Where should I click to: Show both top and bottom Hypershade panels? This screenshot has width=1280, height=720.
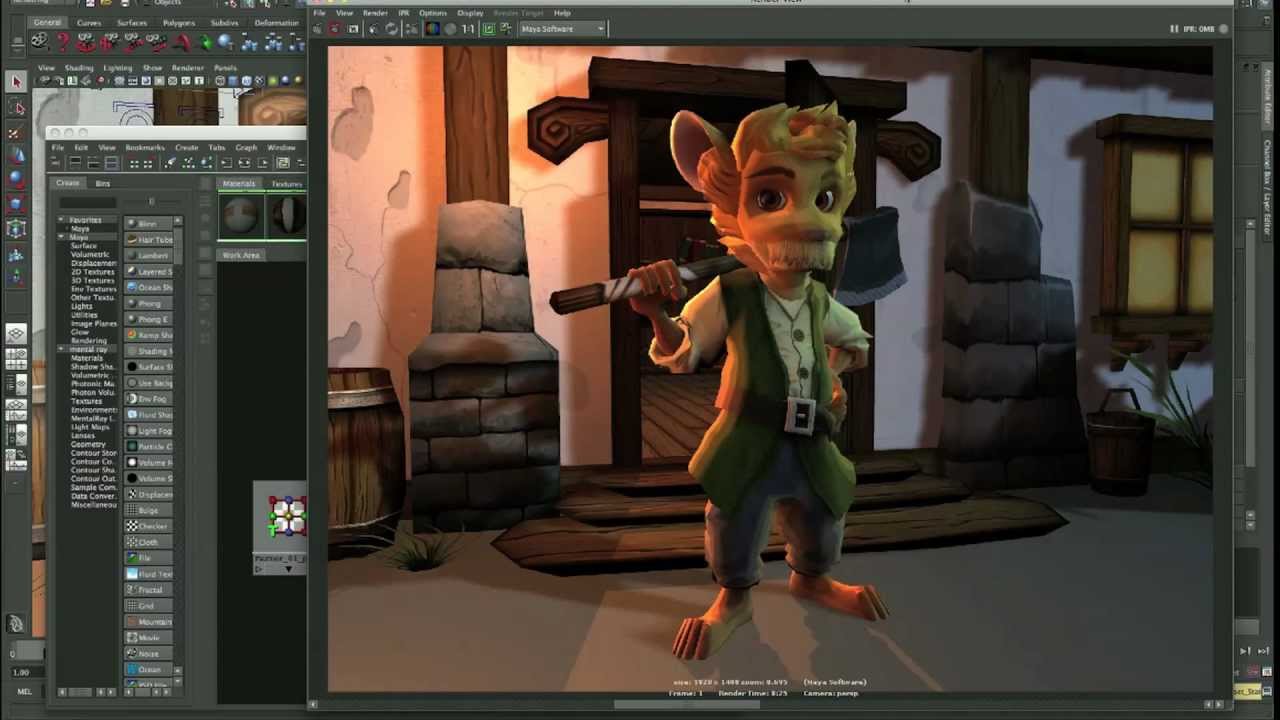(x=112, y=162)
